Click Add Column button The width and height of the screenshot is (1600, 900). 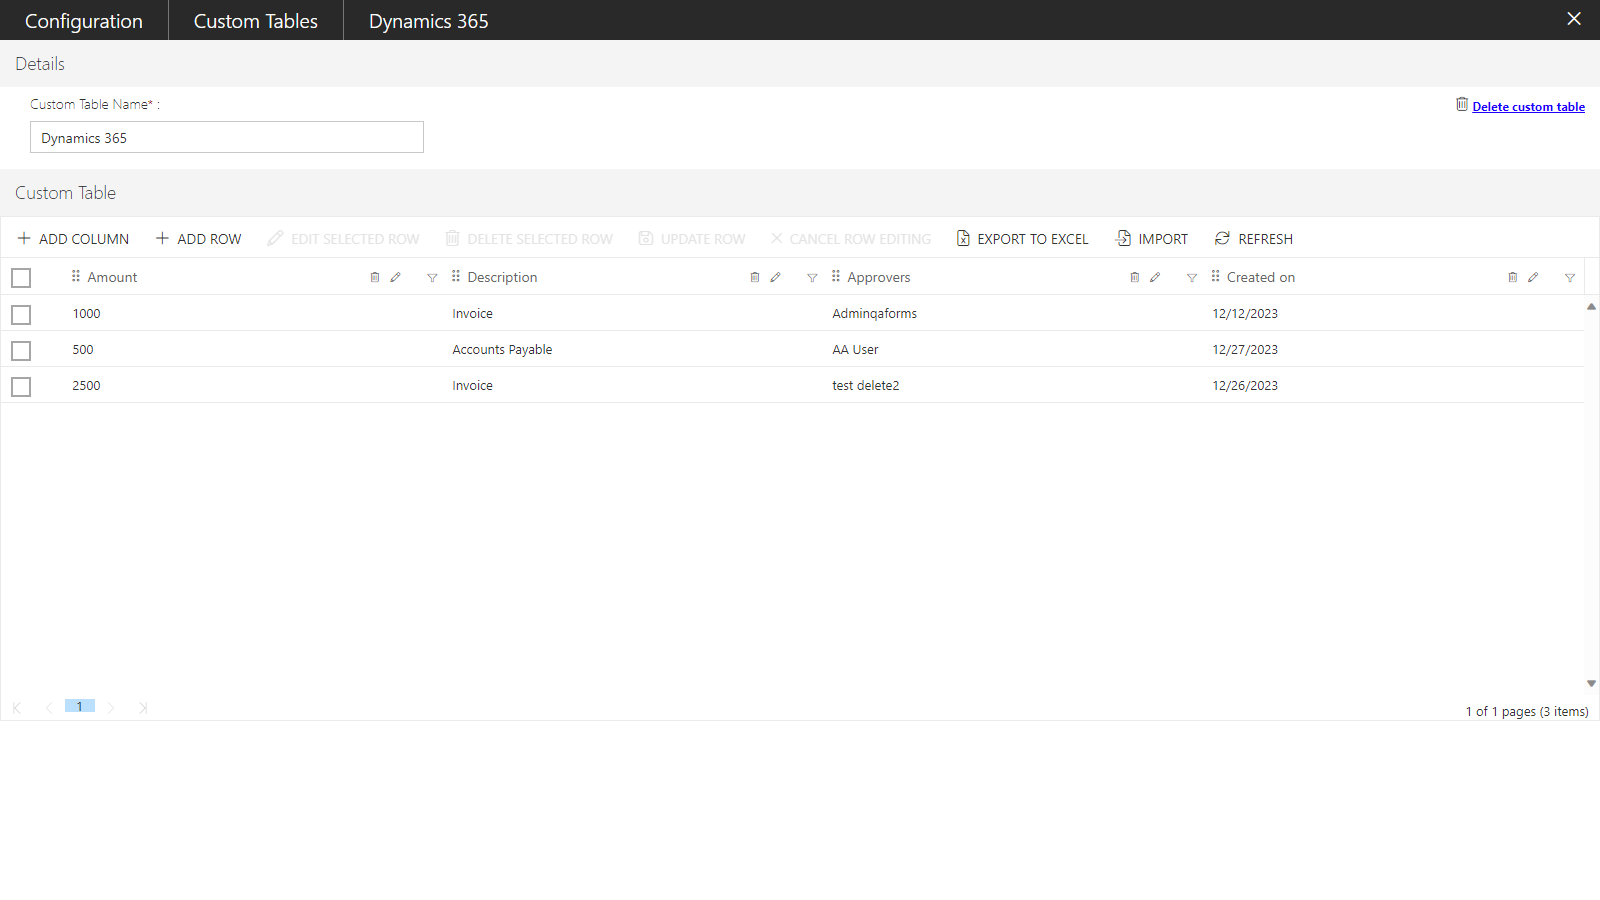[x=73, y=239]
